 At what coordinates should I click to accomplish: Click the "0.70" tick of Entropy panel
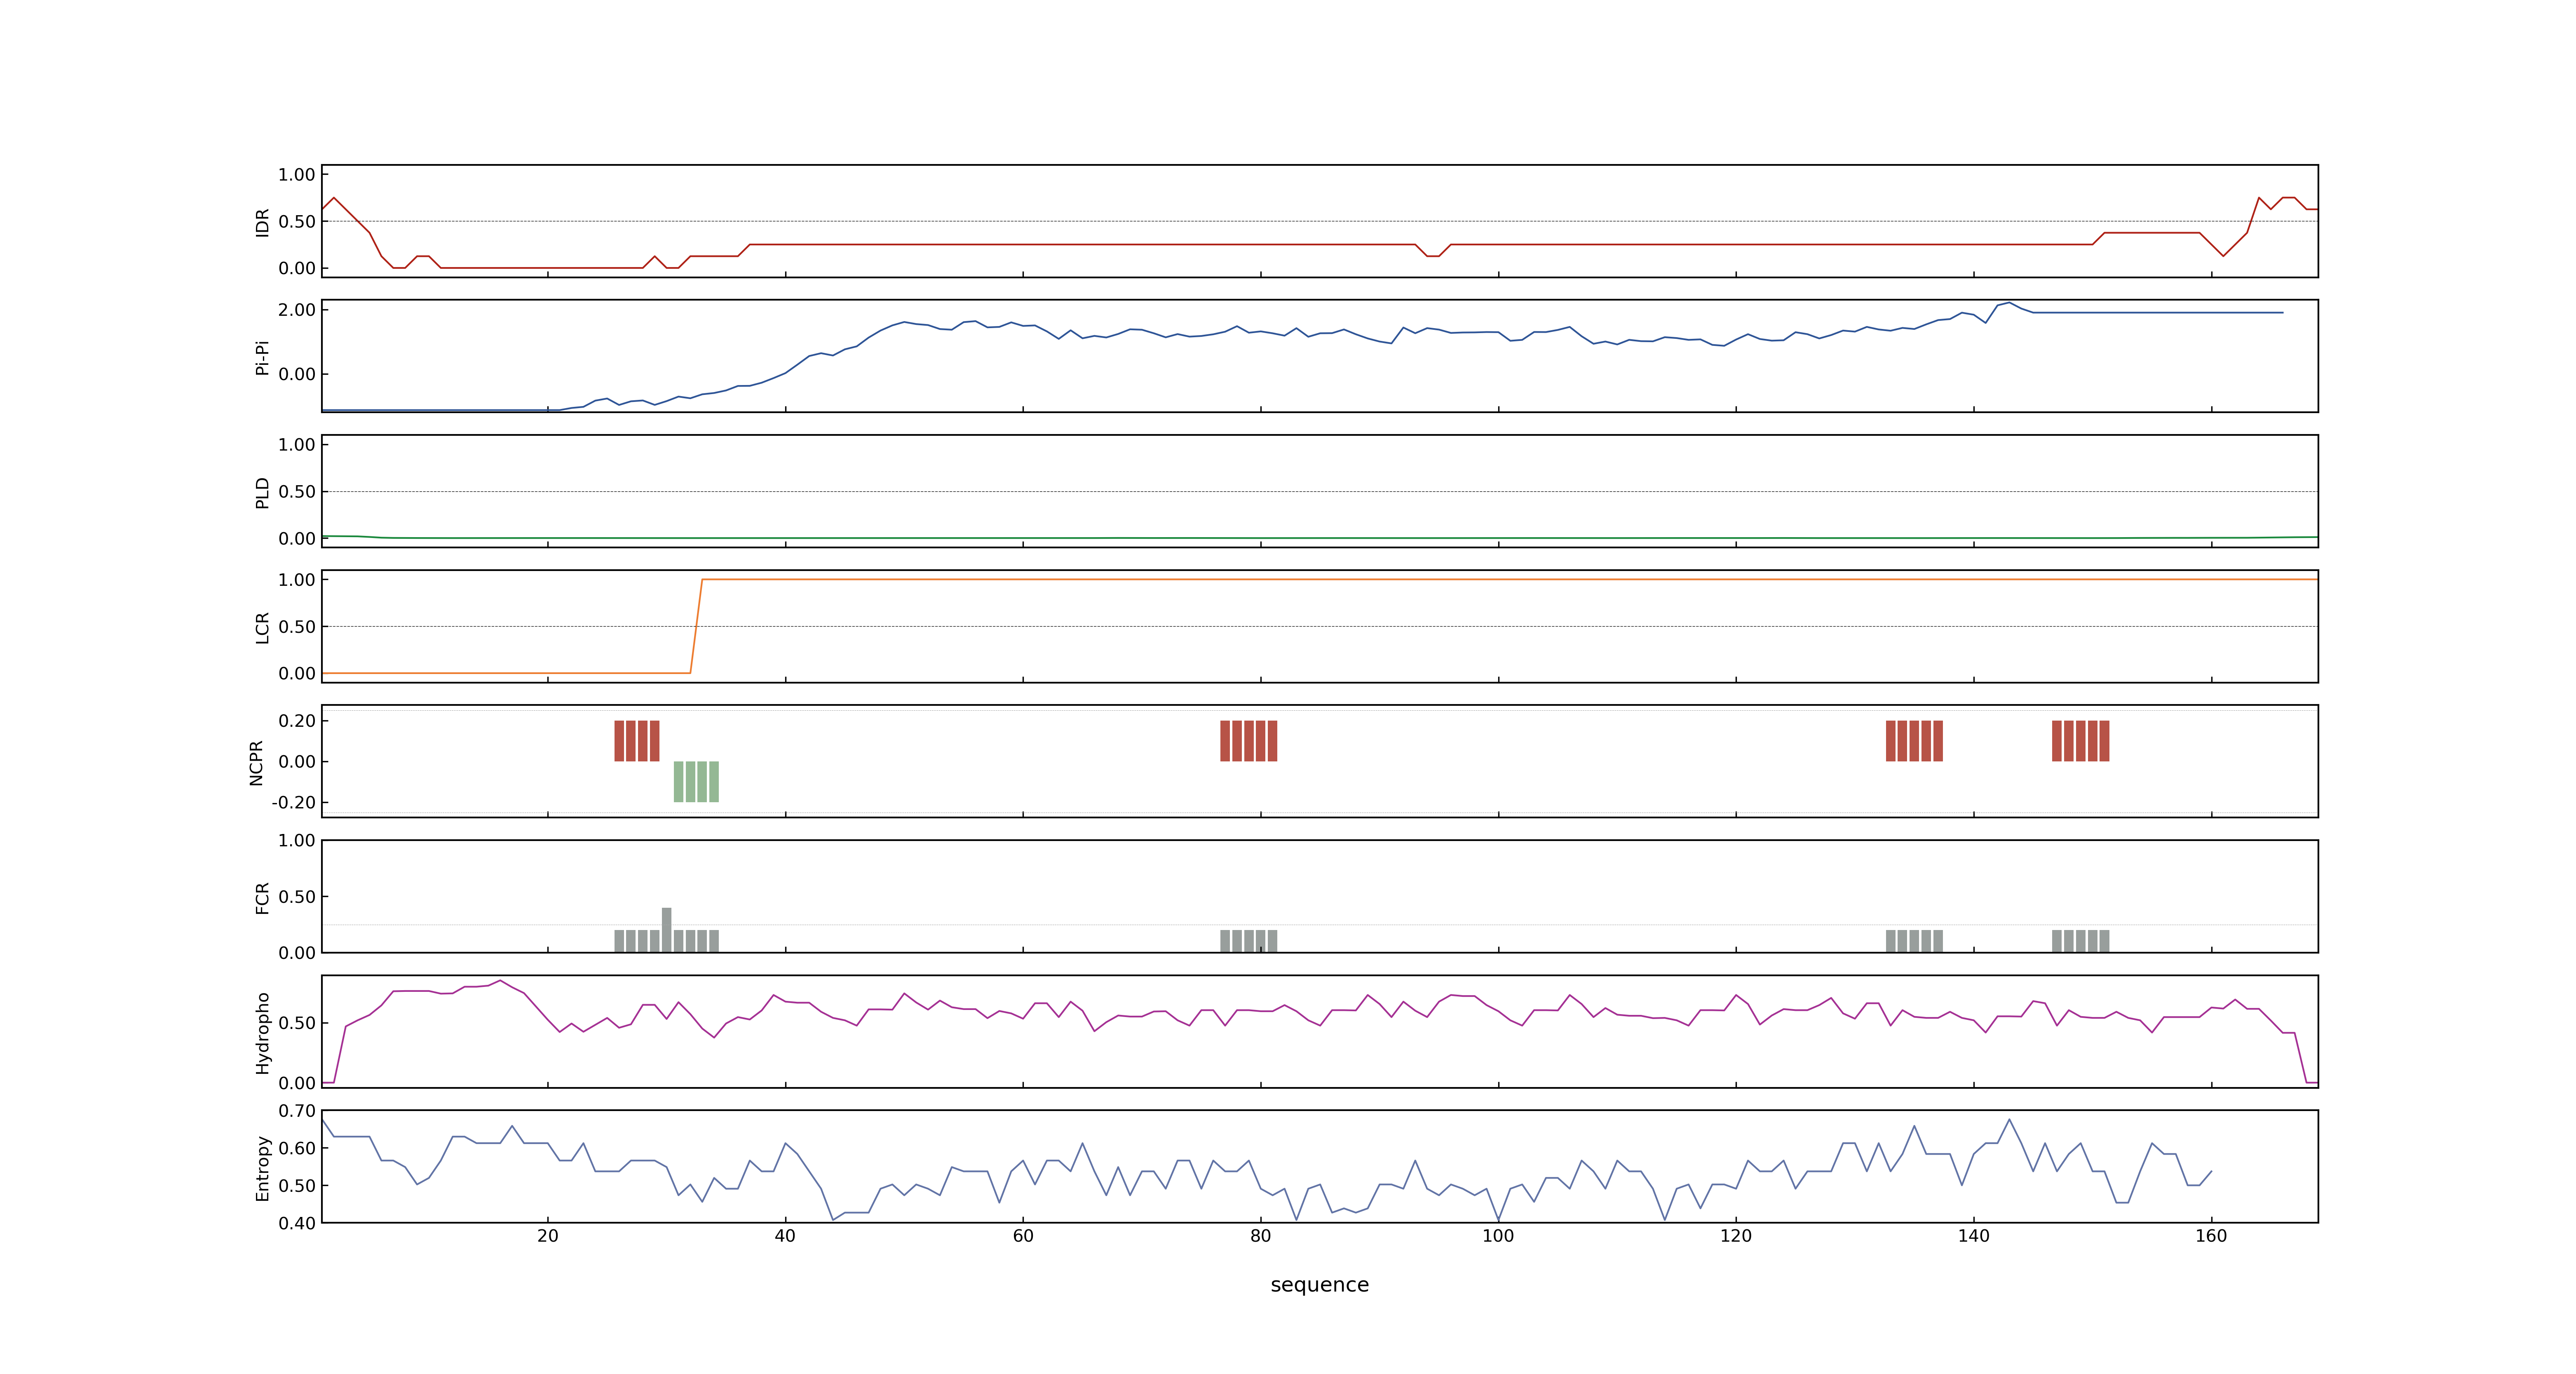[x=297, y=1111]
